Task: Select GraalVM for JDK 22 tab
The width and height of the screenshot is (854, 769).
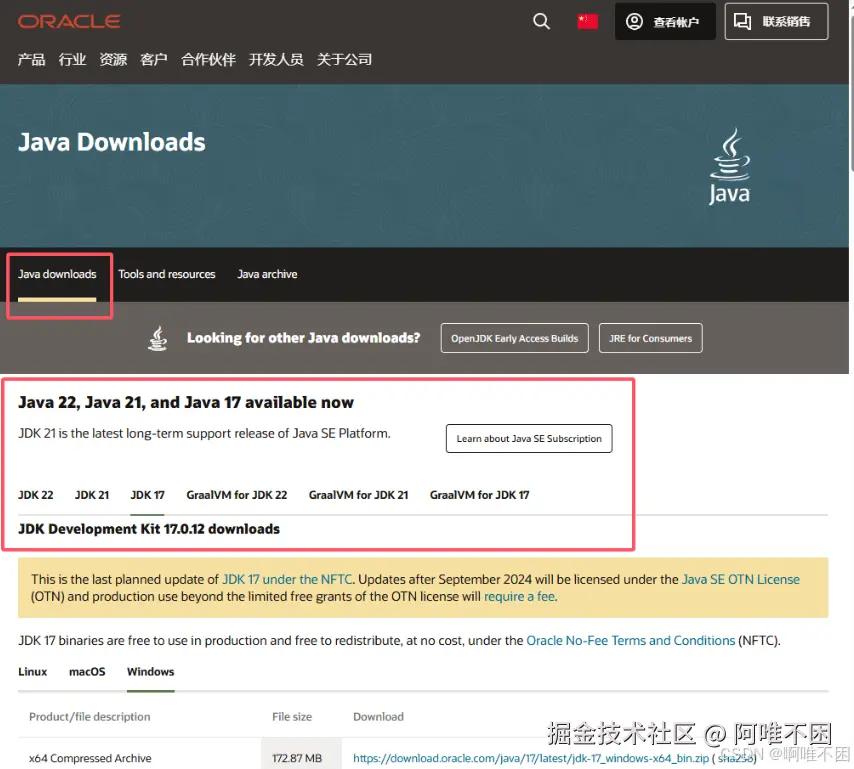Action: [236, 495]
